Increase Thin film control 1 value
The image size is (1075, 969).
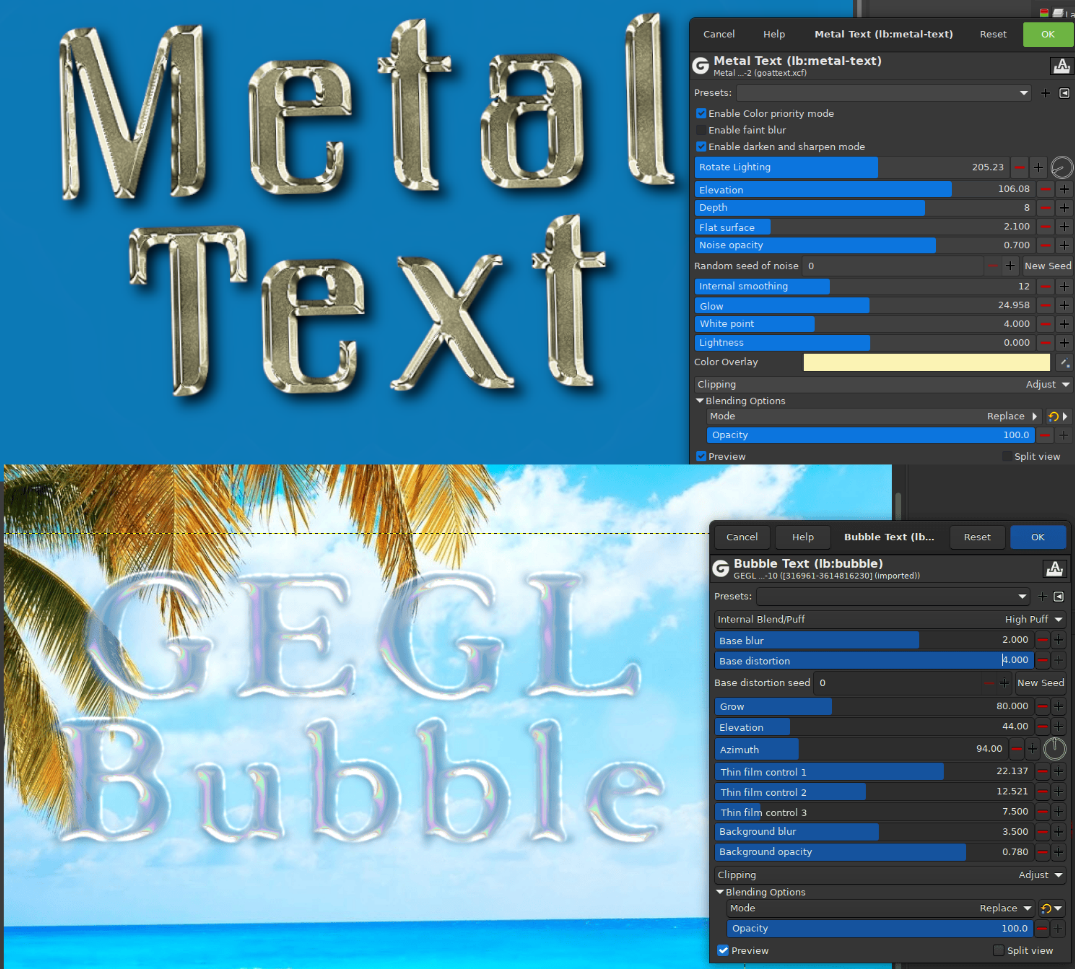1059,771
